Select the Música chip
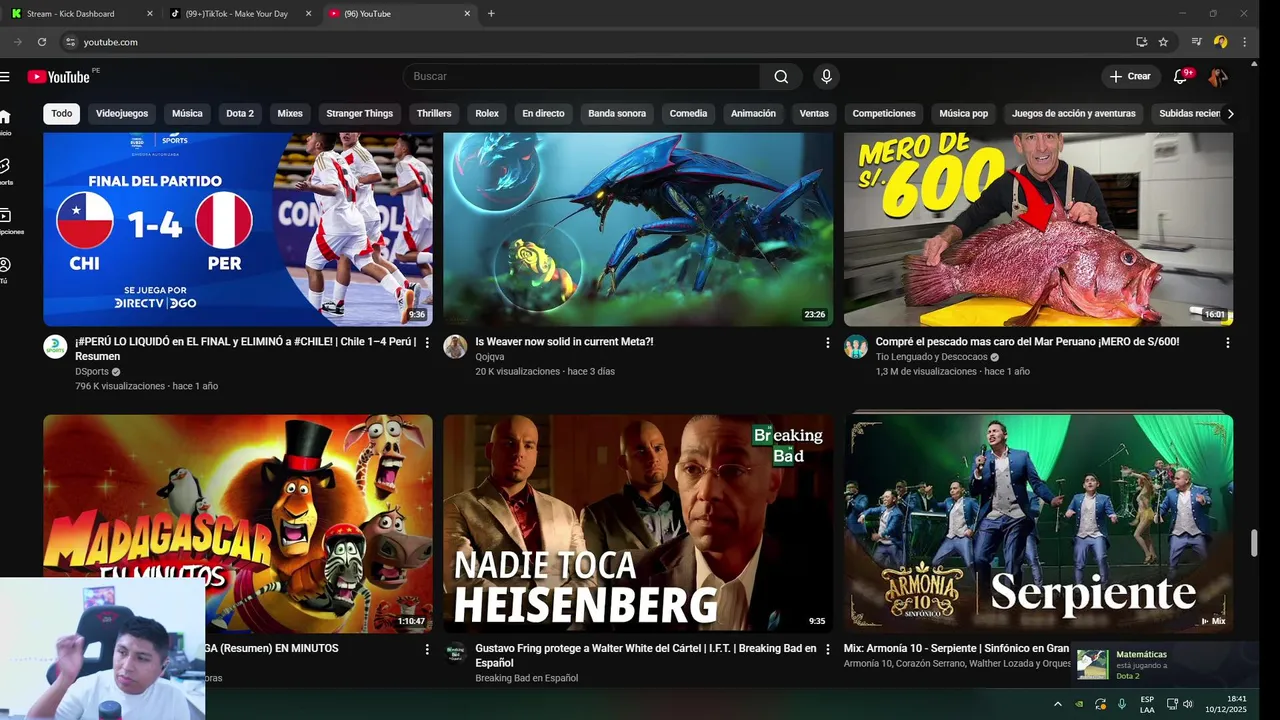This screenshot has height=720, width=1280. point(187,114)
